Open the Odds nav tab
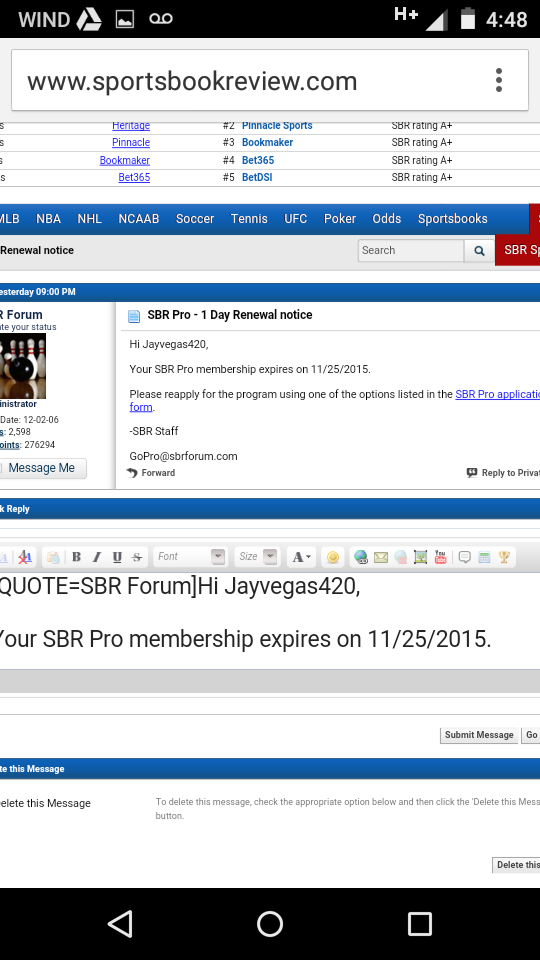The height and width of the screenshot is (960, 540). [x=387, y=219]
